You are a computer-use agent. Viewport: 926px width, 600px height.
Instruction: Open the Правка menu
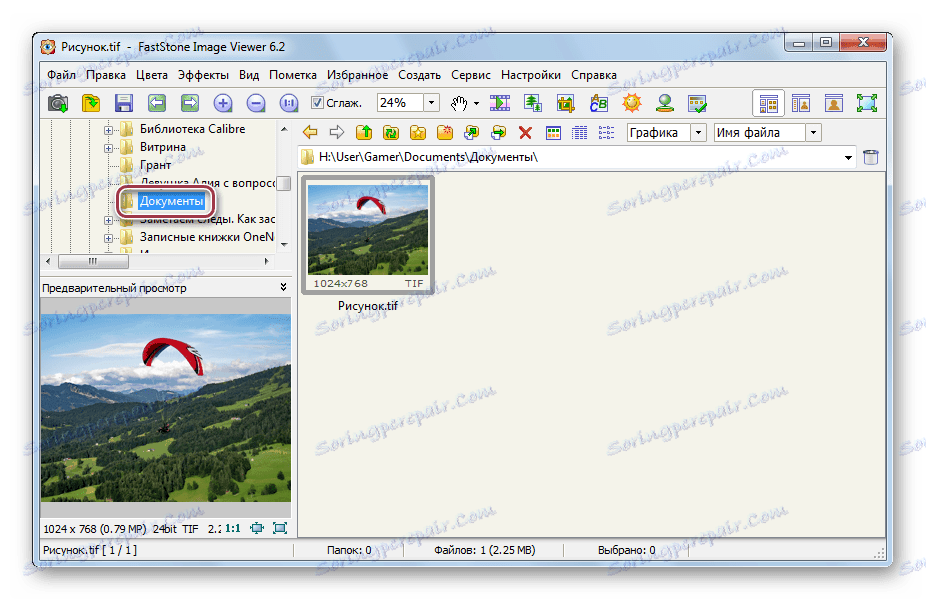coord(106,75)
